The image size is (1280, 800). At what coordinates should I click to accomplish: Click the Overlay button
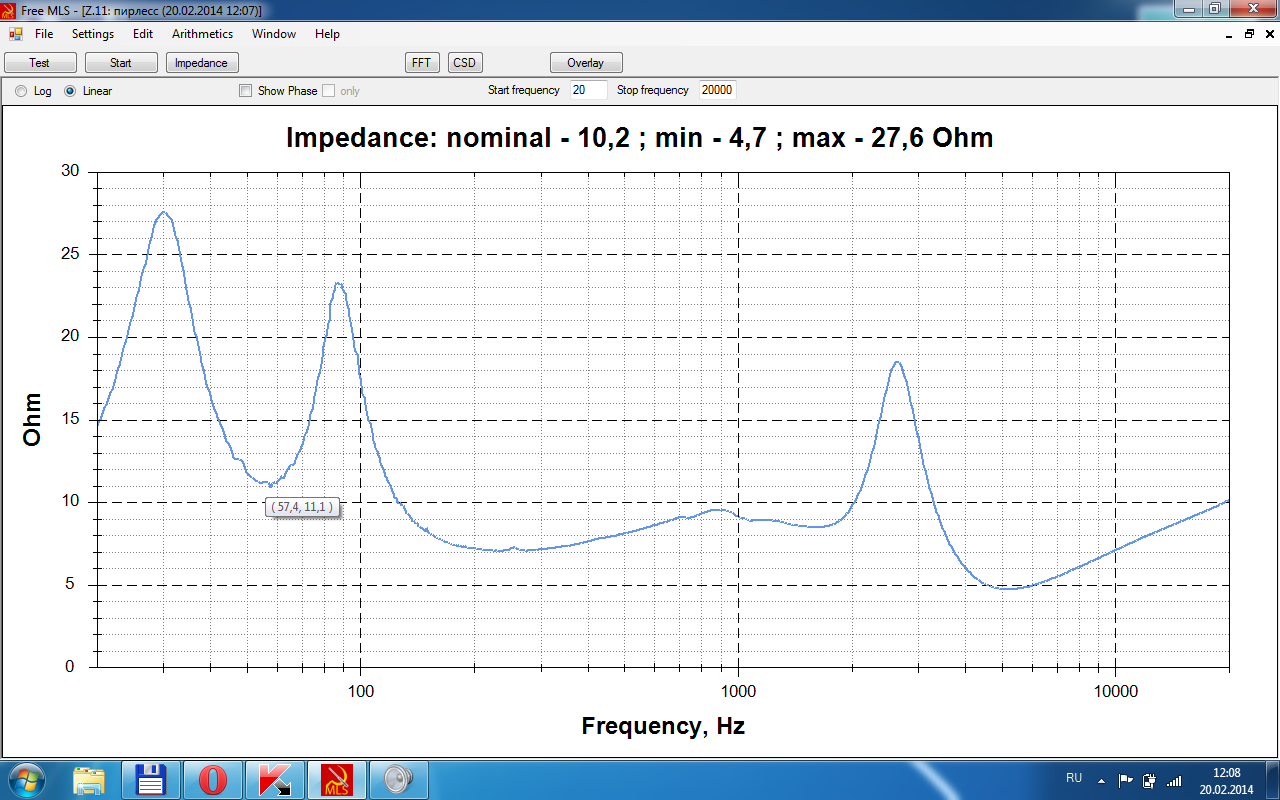click(x=586, y=63)
